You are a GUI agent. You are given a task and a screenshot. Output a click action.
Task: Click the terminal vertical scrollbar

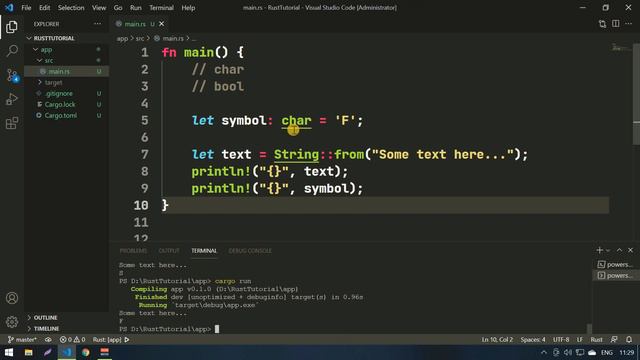click(x=589, y=328)
